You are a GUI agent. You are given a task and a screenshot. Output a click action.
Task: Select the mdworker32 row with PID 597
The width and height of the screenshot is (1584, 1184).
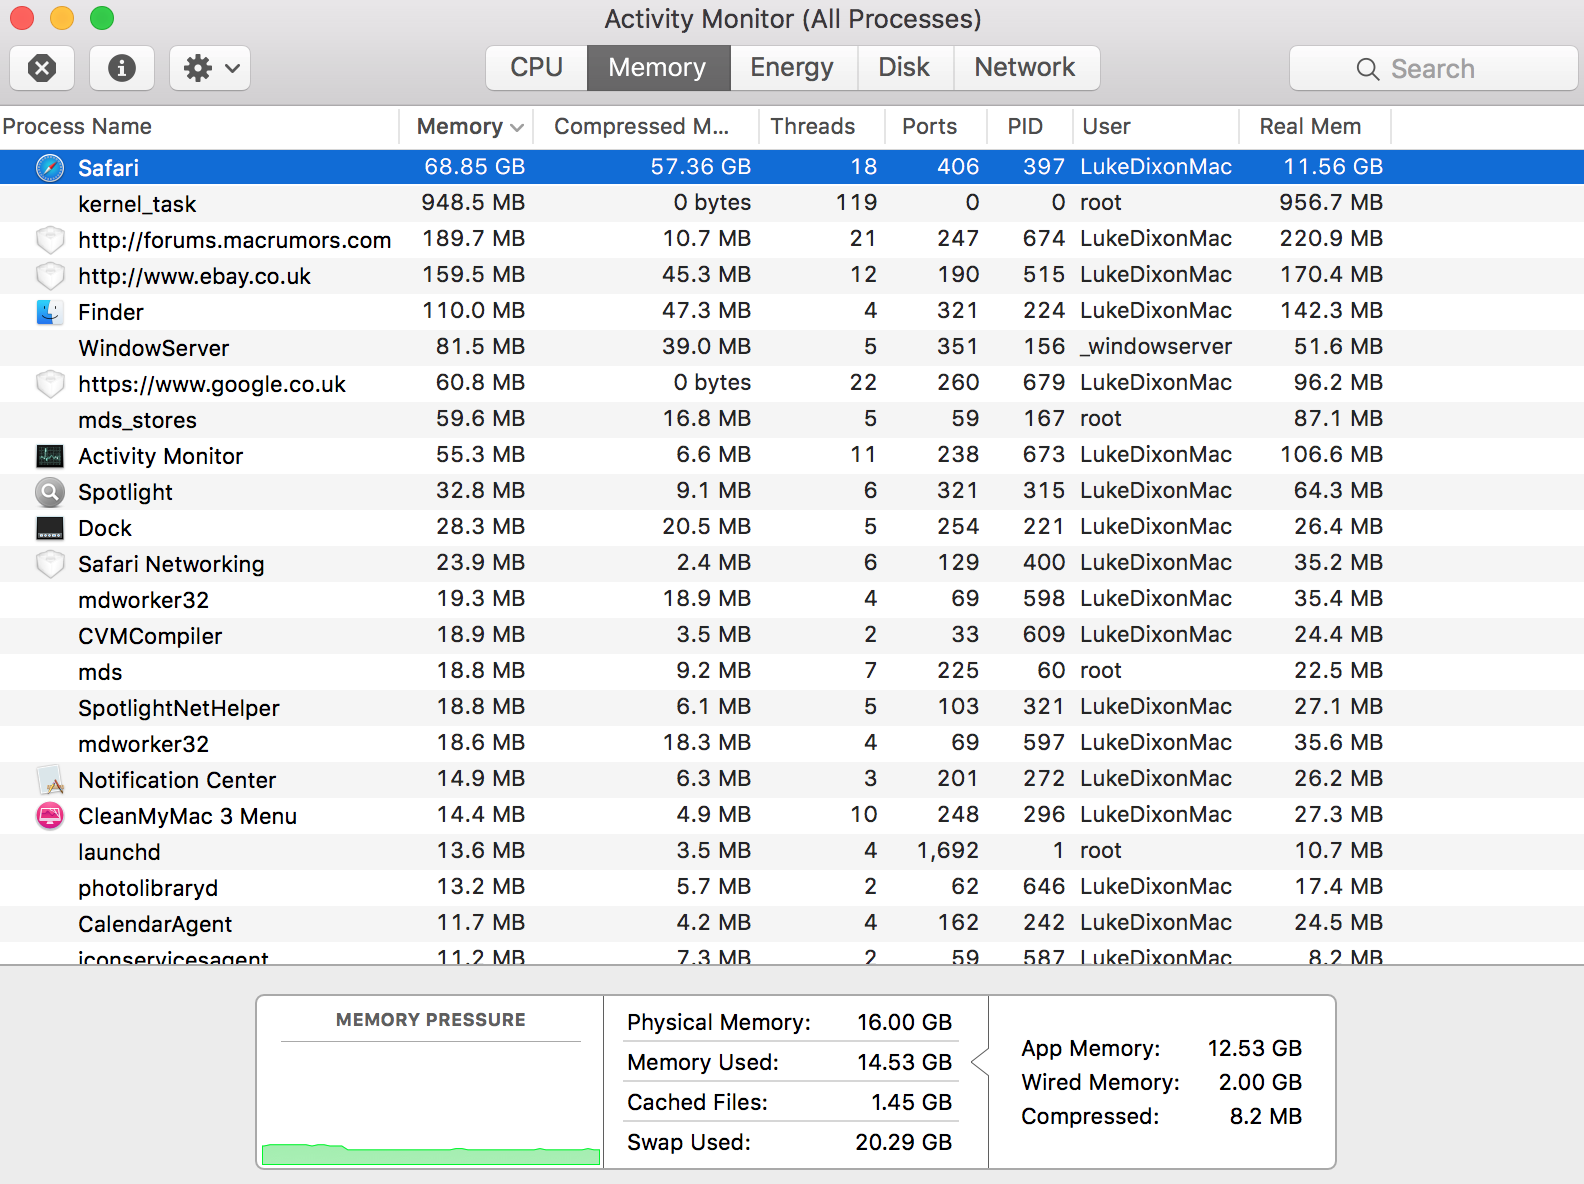tap(792, 744)
